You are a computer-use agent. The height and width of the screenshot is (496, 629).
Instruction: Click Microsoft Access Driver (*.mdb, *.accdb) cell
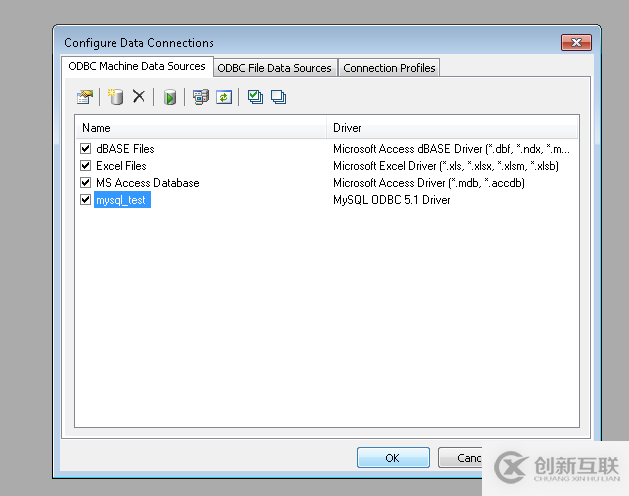(x=429, y=183)
